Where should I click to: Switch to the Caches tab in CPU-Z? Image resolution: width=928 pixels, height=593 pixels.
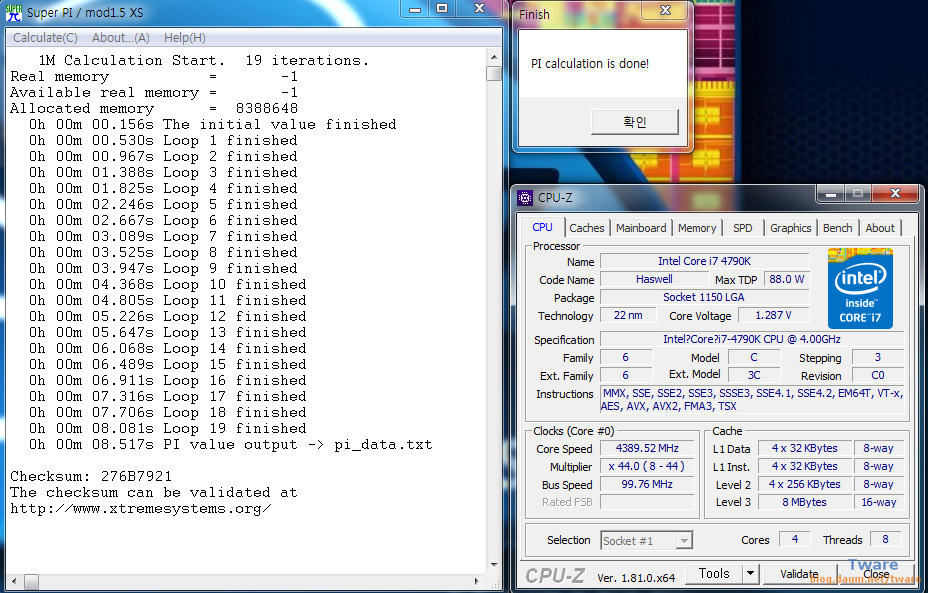(587, 228)
